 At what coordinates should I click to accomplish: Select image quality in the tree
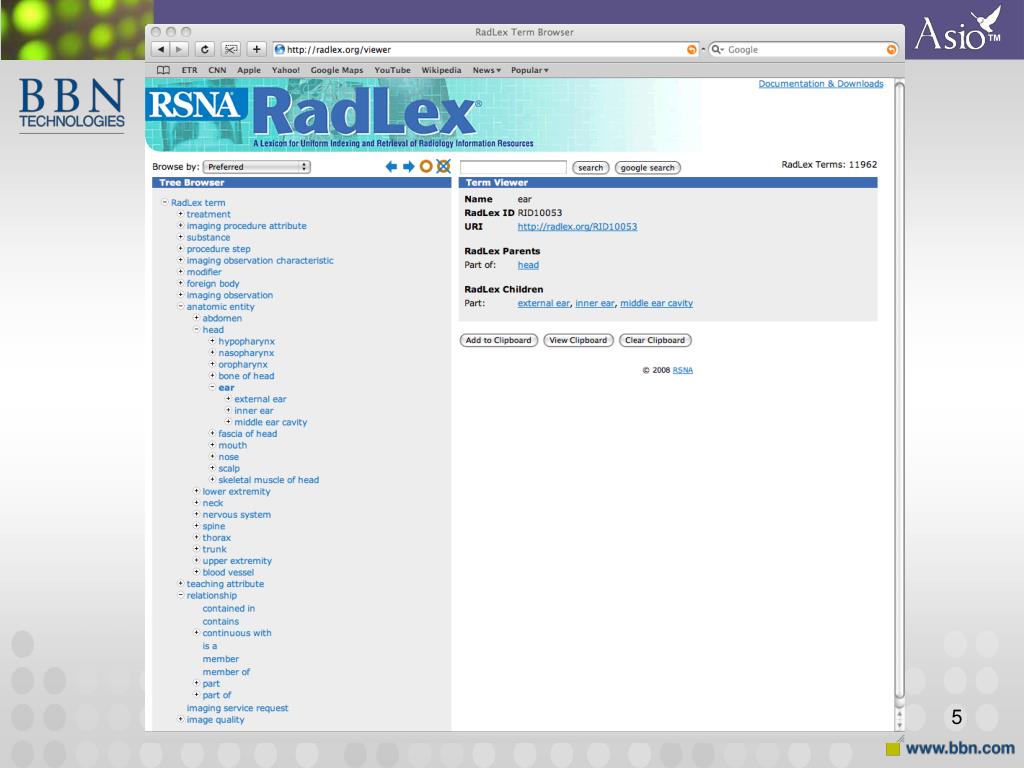click(x=216, y=720)
